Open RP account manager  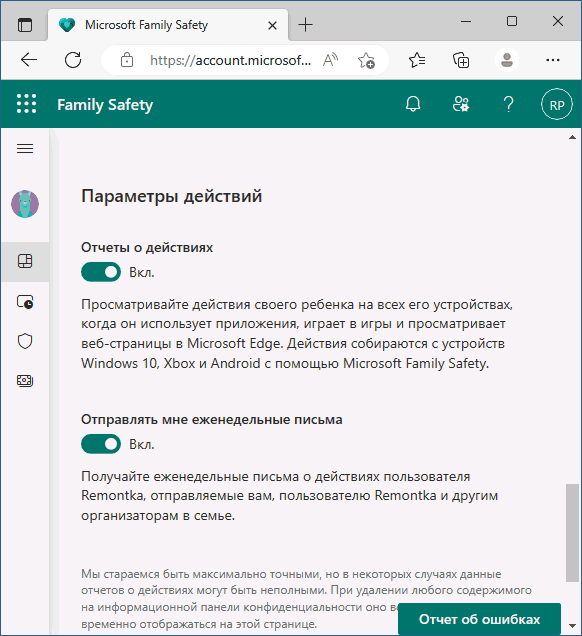point(557,104)
